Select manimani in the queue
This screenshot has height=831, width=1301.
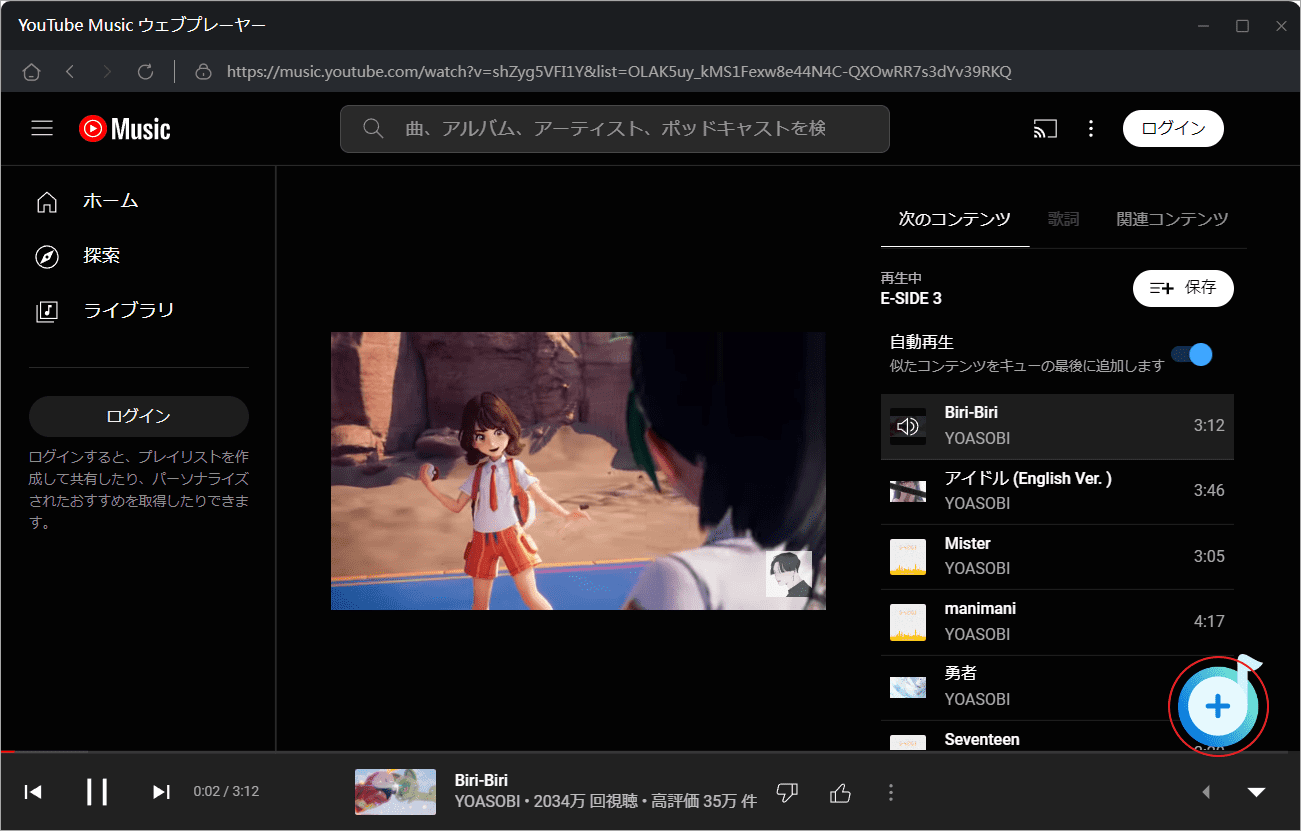coord(1057,621)
